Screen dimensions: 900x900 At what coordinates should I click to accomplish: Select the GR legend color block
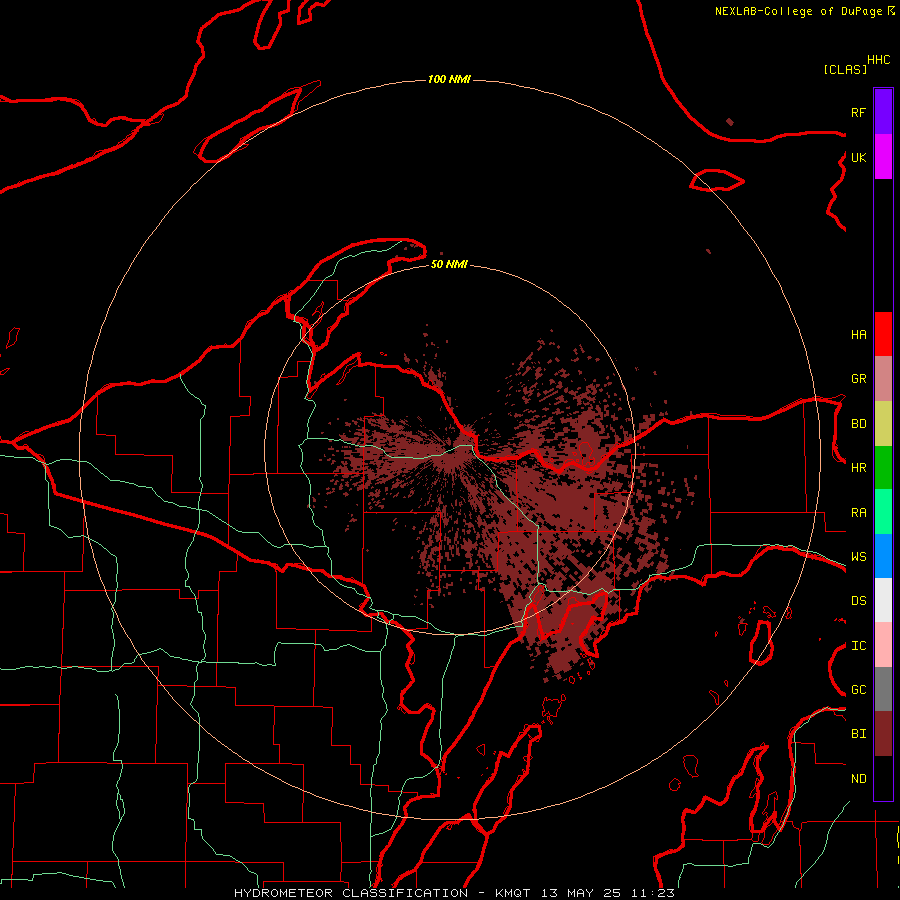pos(883,379)
